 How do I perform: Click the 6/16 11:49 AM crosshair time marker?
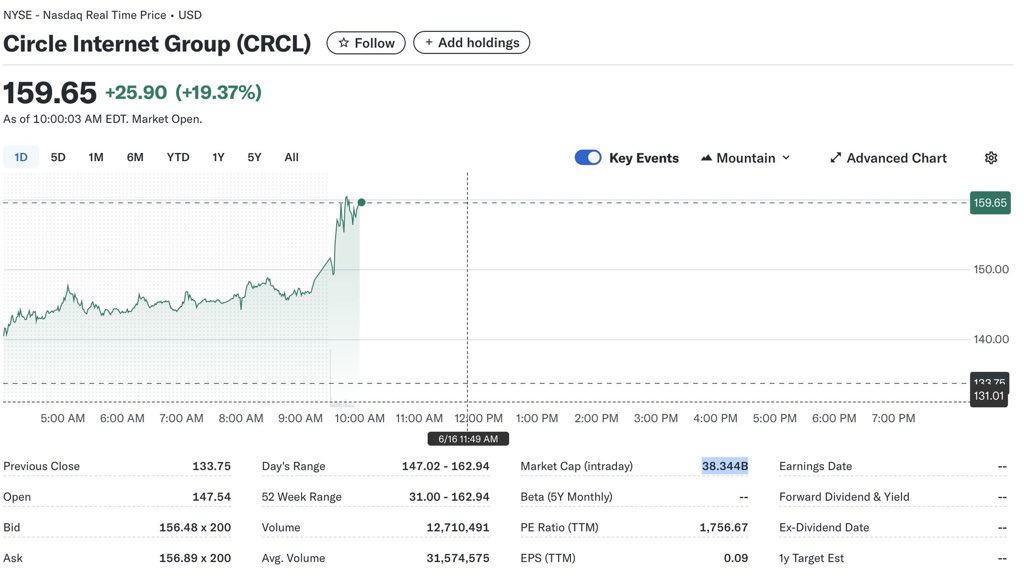click(x=468, y=439)
